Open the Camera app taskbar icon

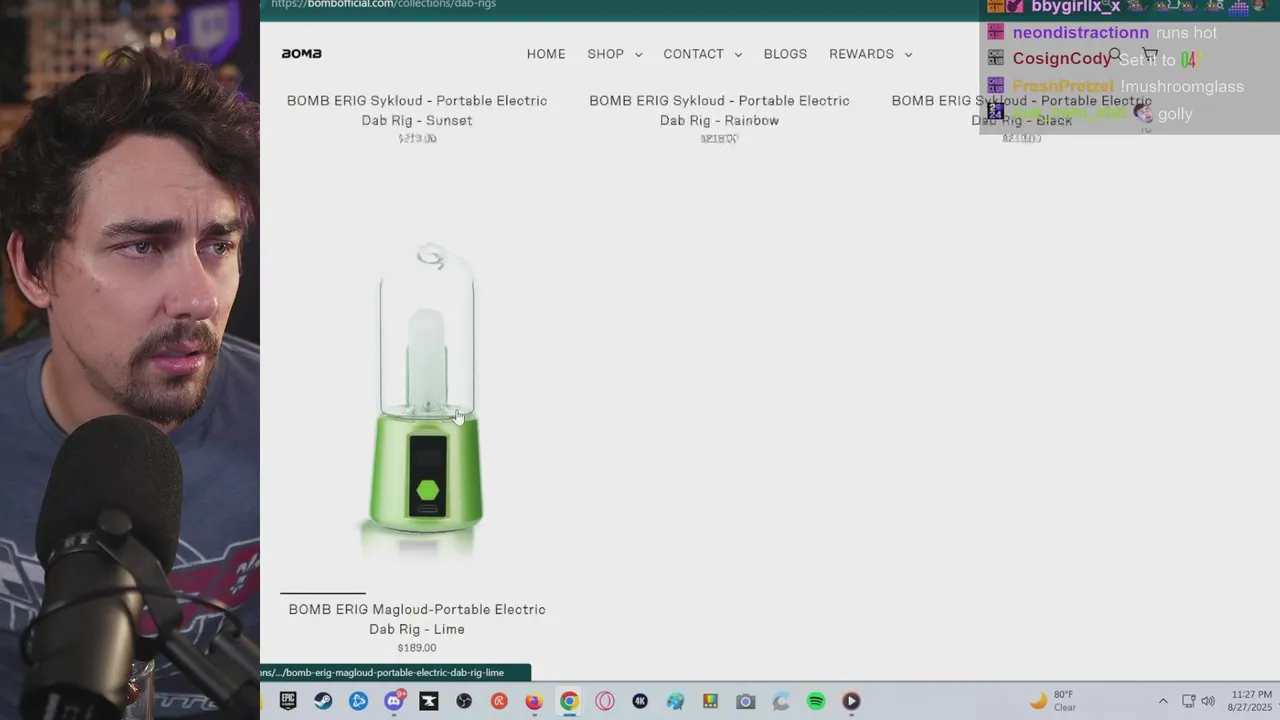745,701
